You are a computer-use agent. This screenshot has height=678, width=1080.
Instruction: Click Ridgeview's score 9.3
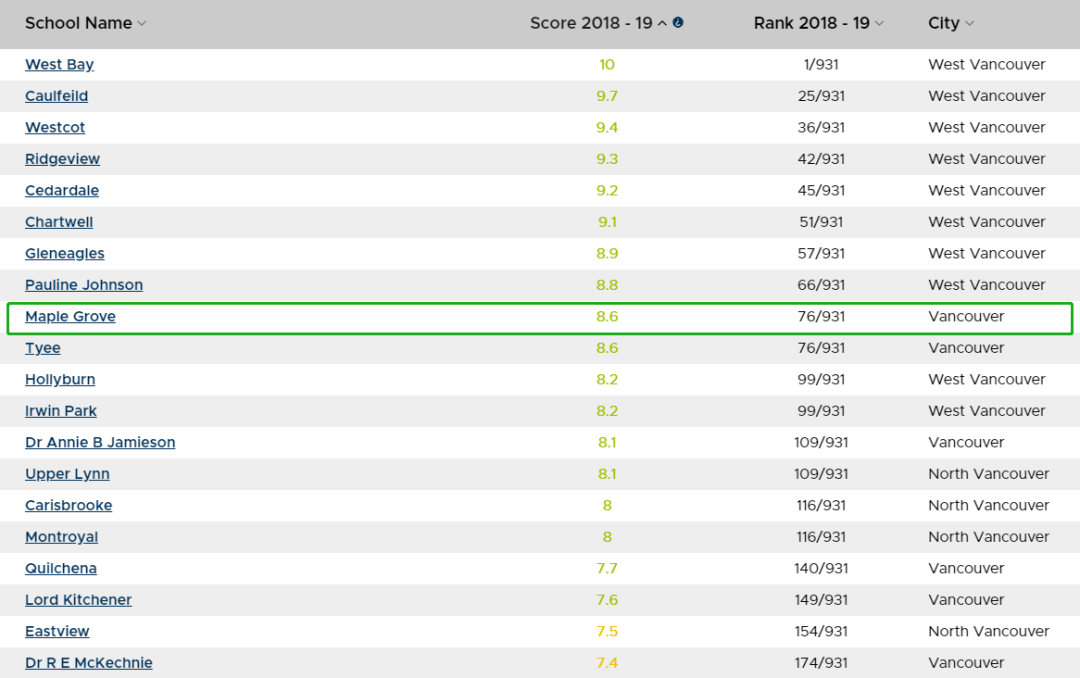click(x=607, y=159)
